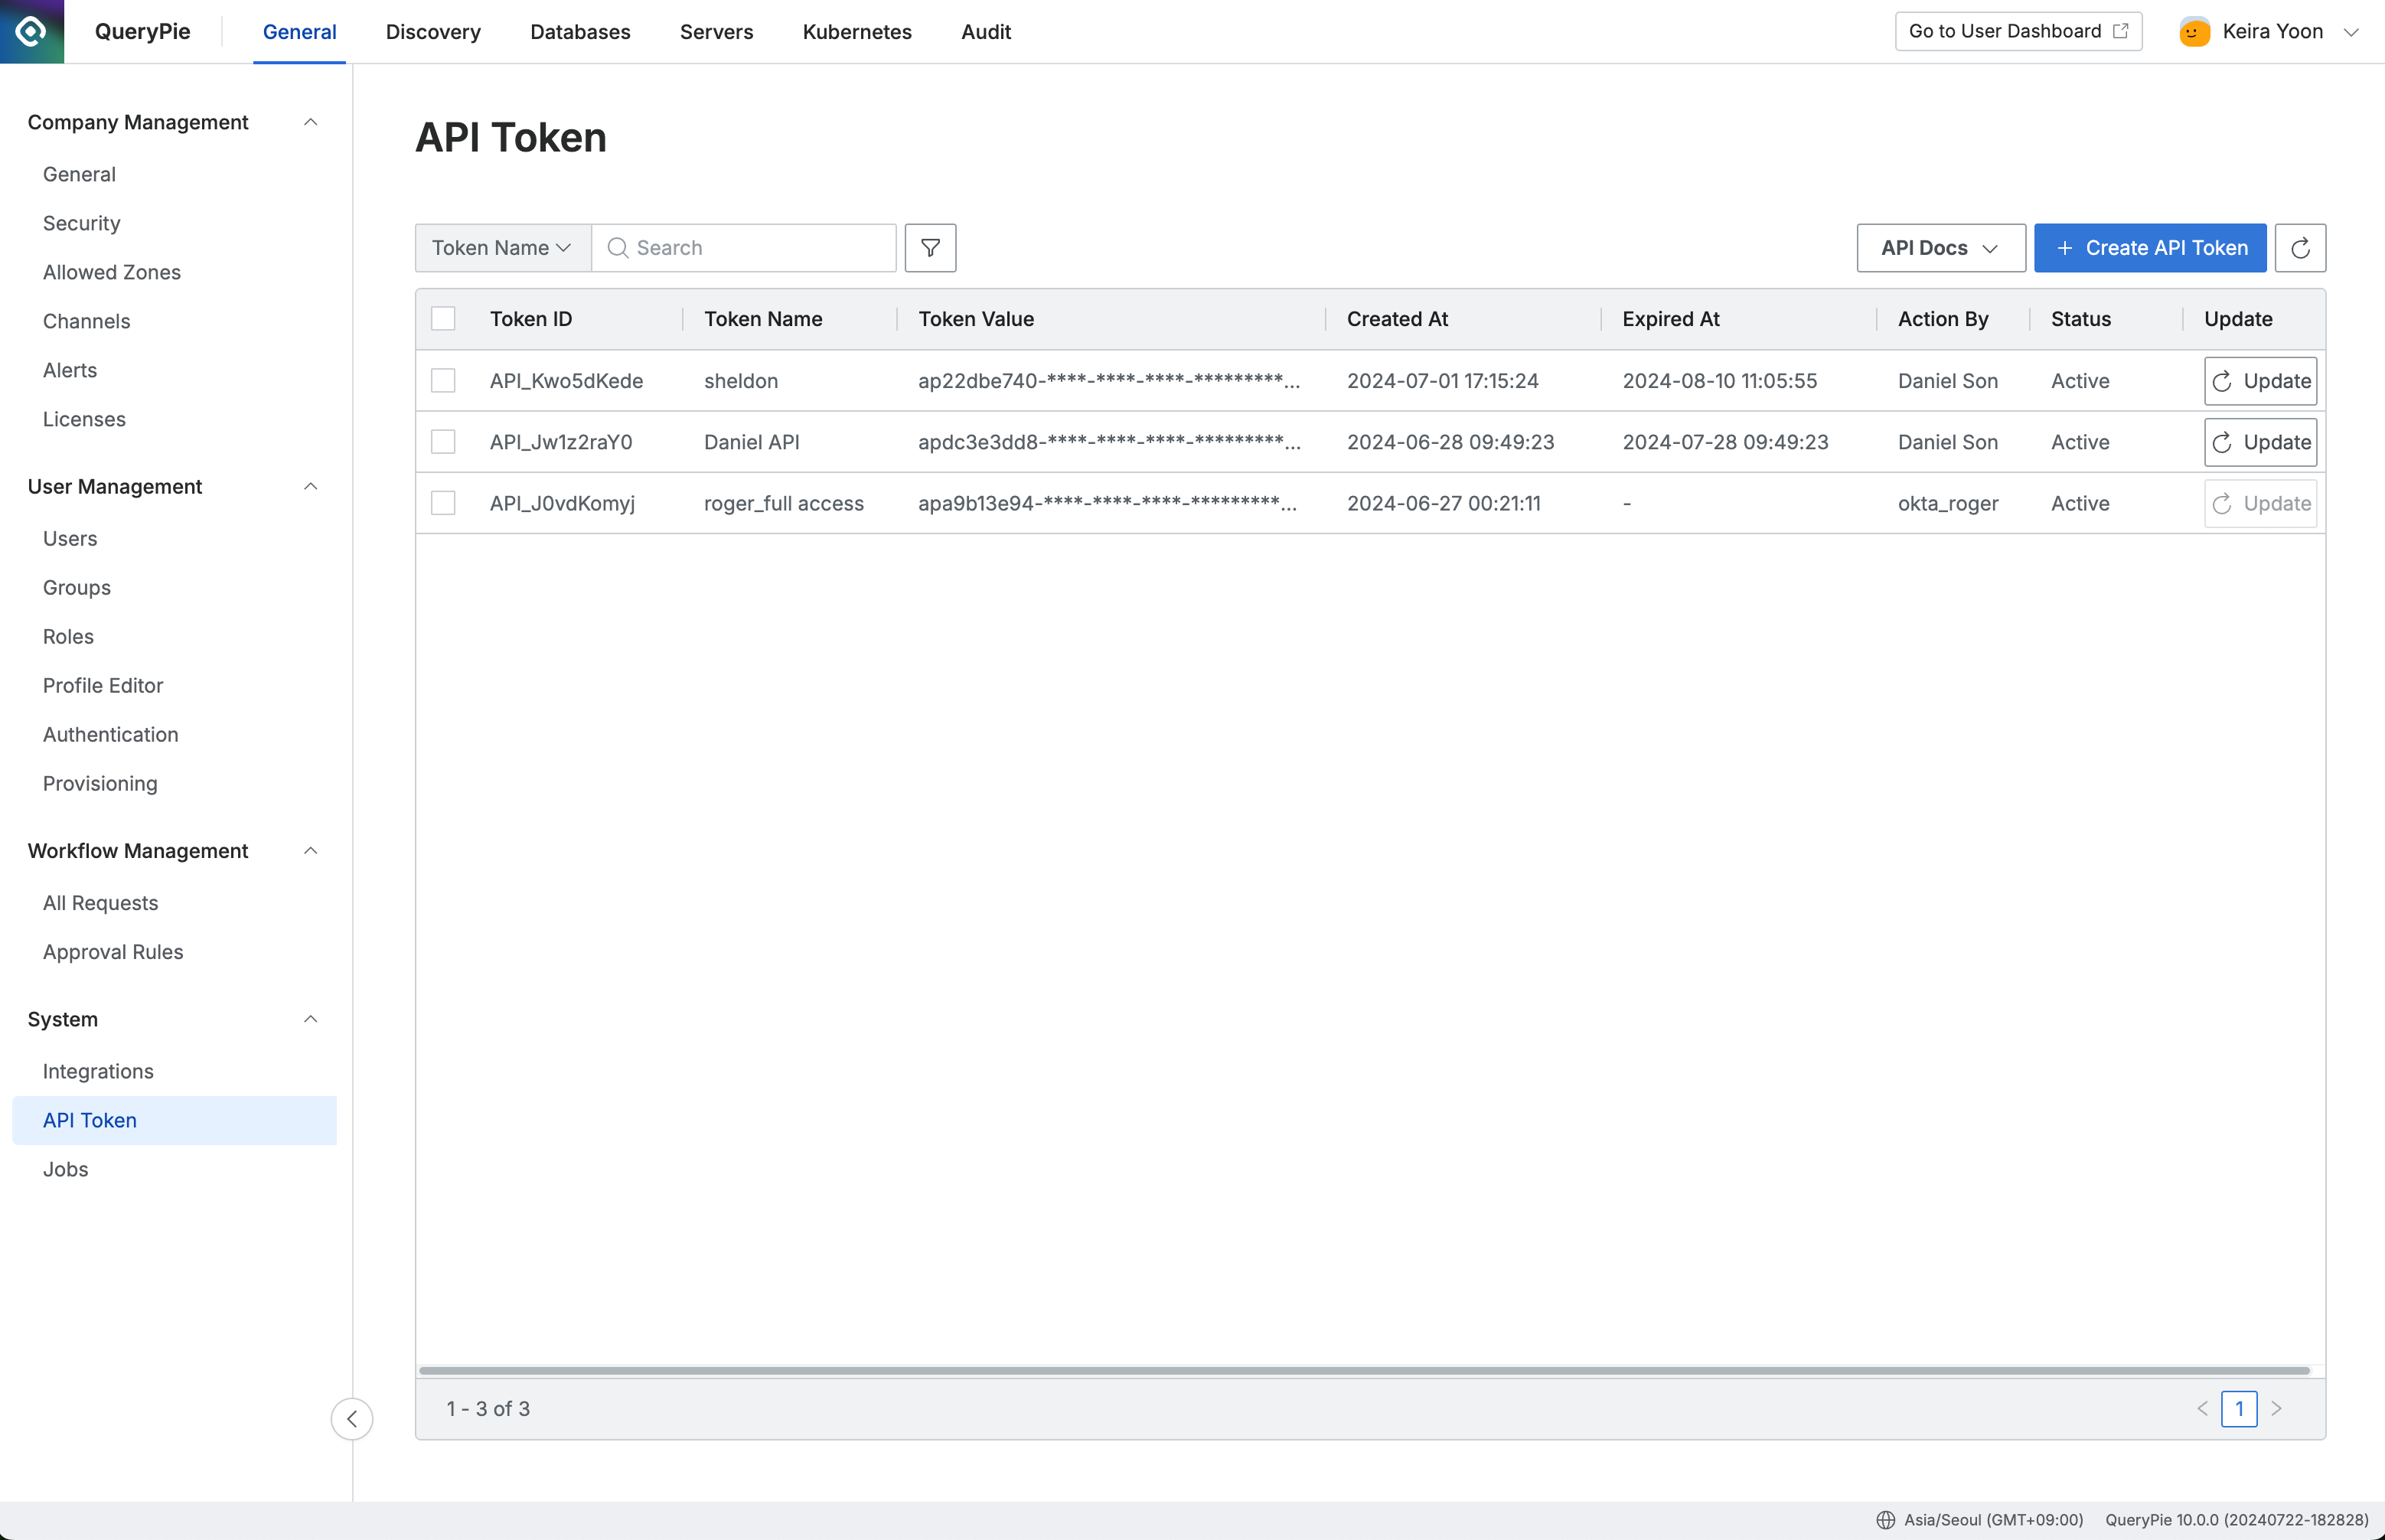Collapse the User Management section
This screenshot has width=2385, height=1540.
tap(310, 487)
